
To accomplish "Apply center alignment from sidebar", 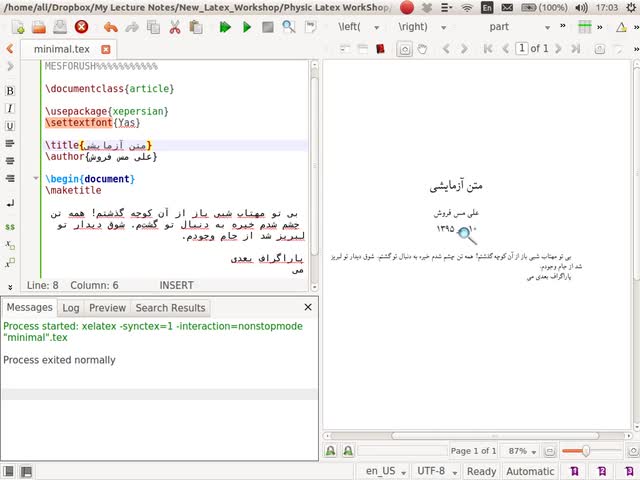I will click(10, 161).
